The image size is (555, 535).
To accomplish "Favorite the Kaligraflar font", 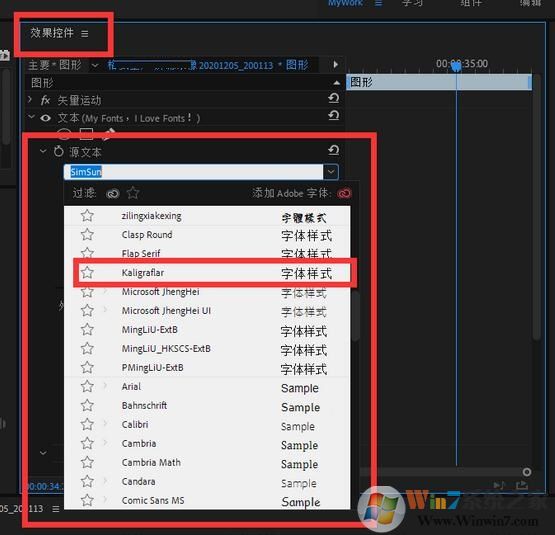I will point(87,272).
